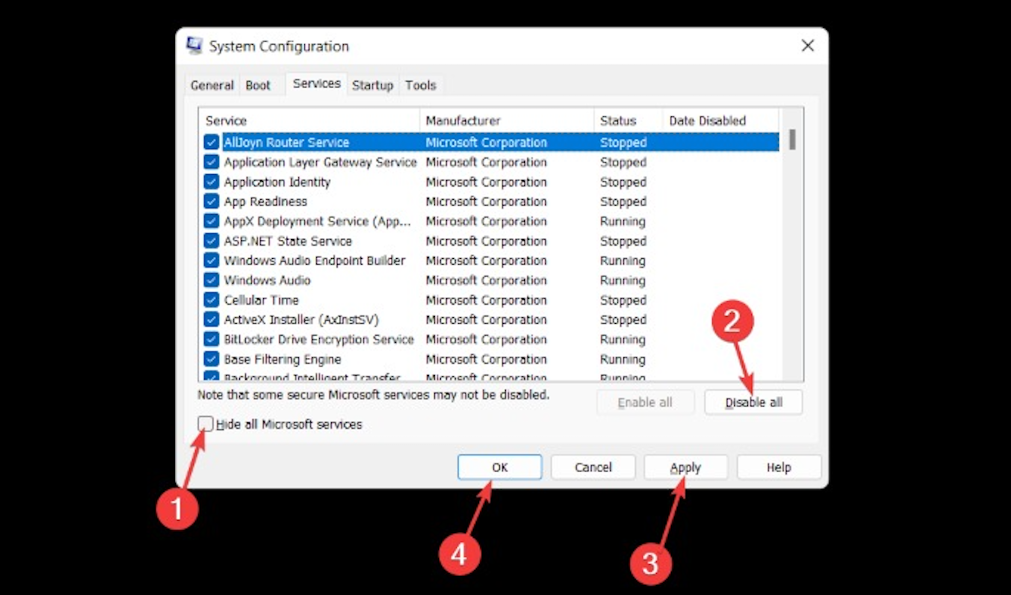The width and height of the screenshot is (1011, 595).
Task: Uncheck the AllJoyn Router Service checkbox
Action: coord(211,142)
